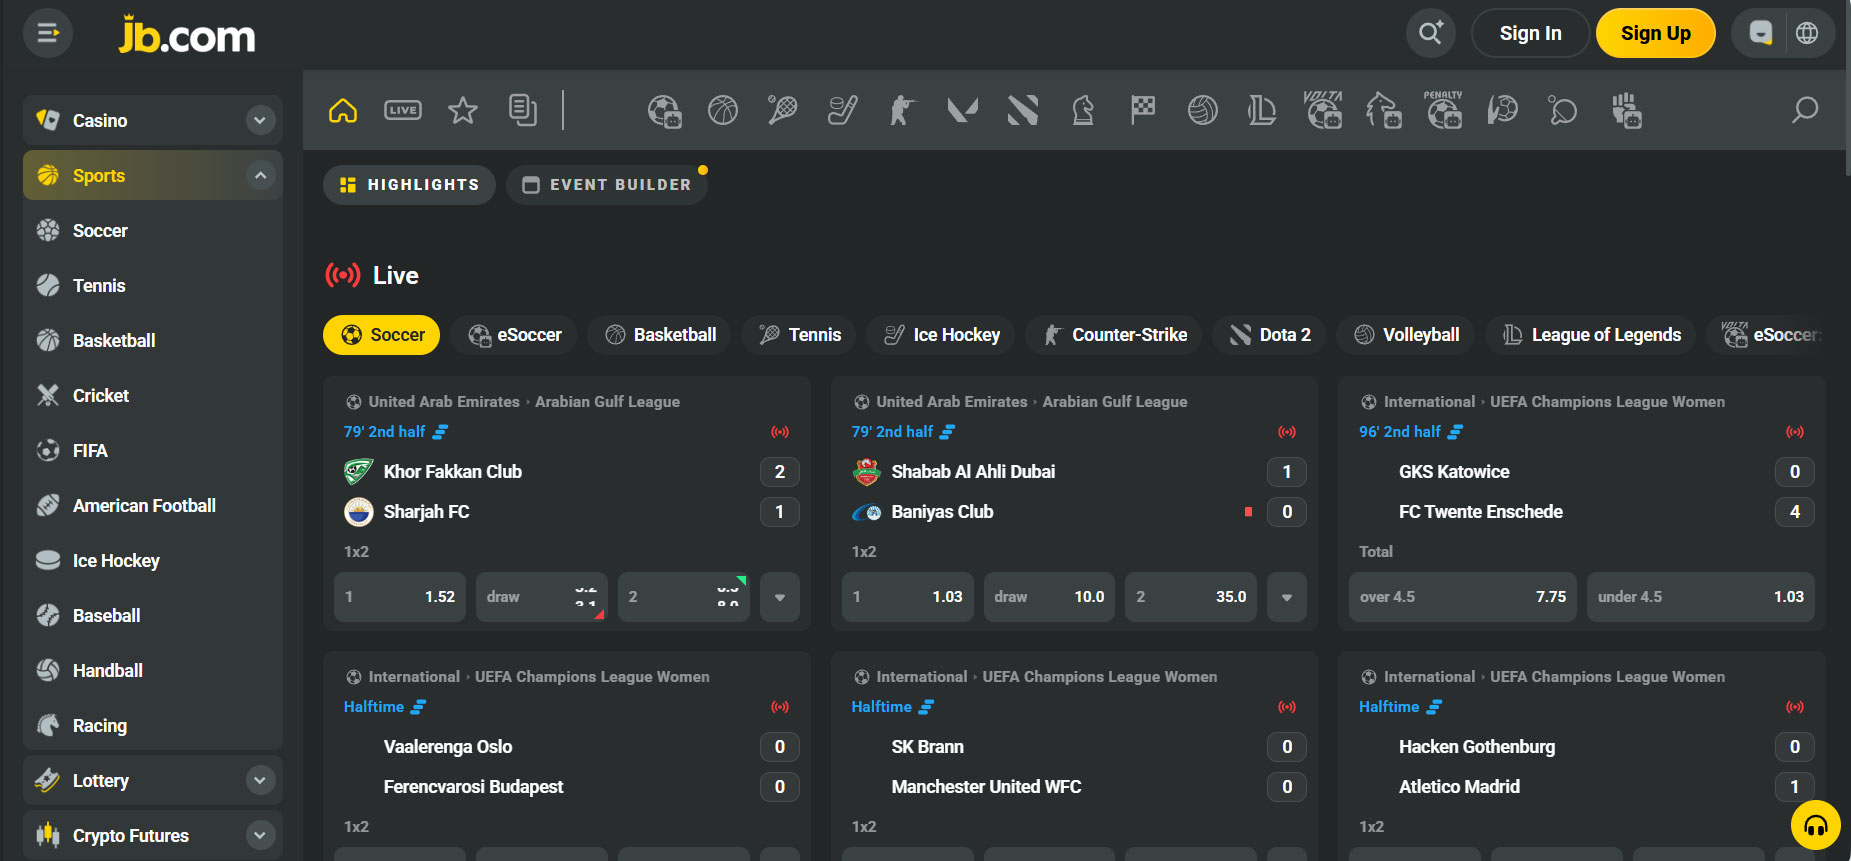Open Cricket in the sidebar
This screenshot has height=861, width=1851.
click(x=153, y=395)
